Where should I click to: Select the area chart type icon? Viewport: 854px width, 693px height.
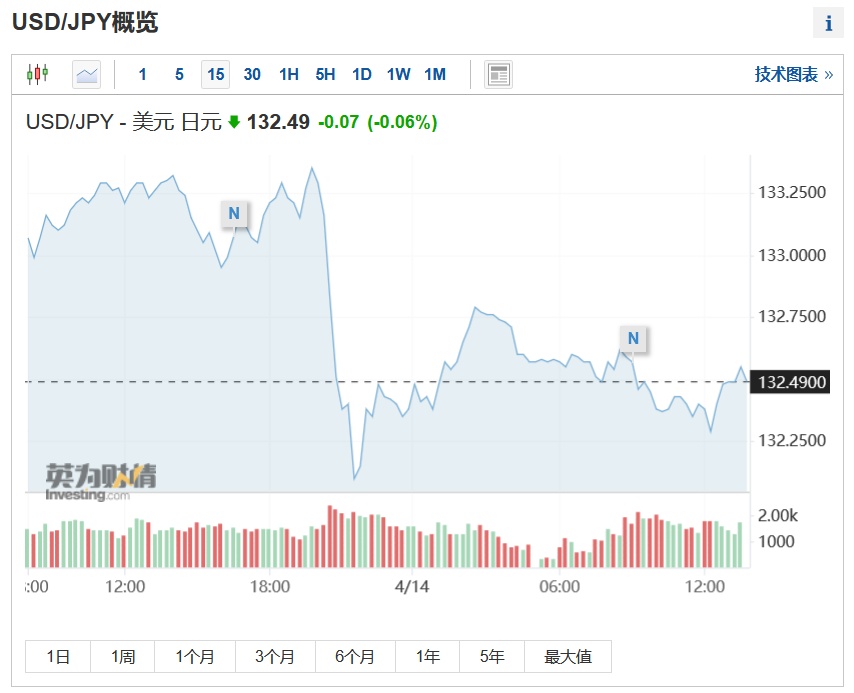pos(87,74)
